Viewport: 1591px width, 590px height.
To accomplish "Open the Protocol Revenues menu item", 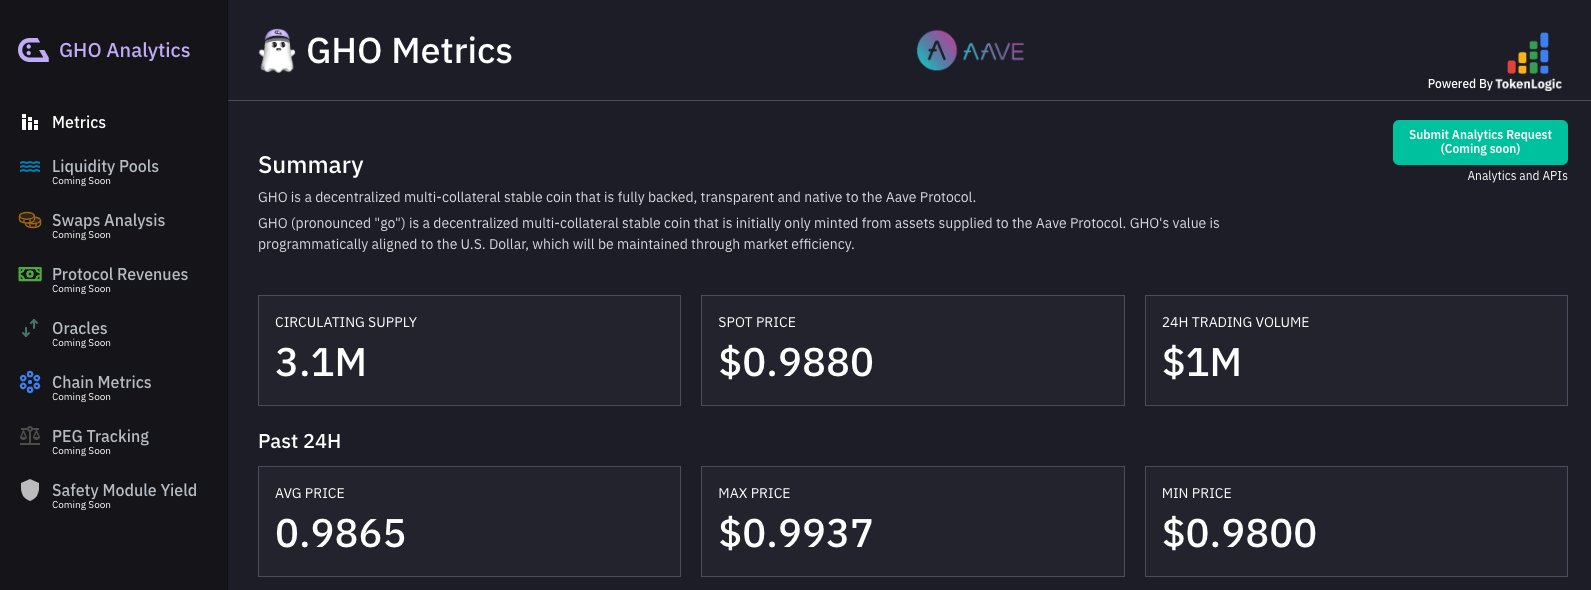I will 120,279.
